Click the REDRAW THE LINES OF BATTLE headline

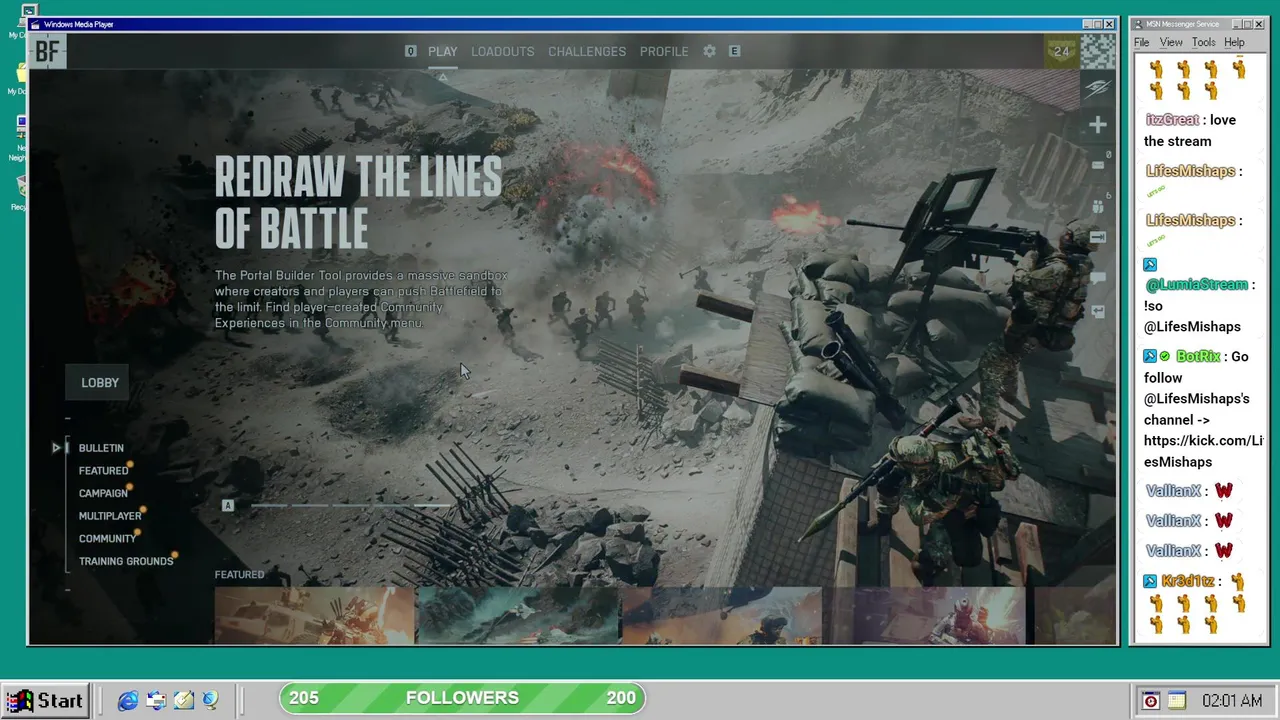(358, 203)
